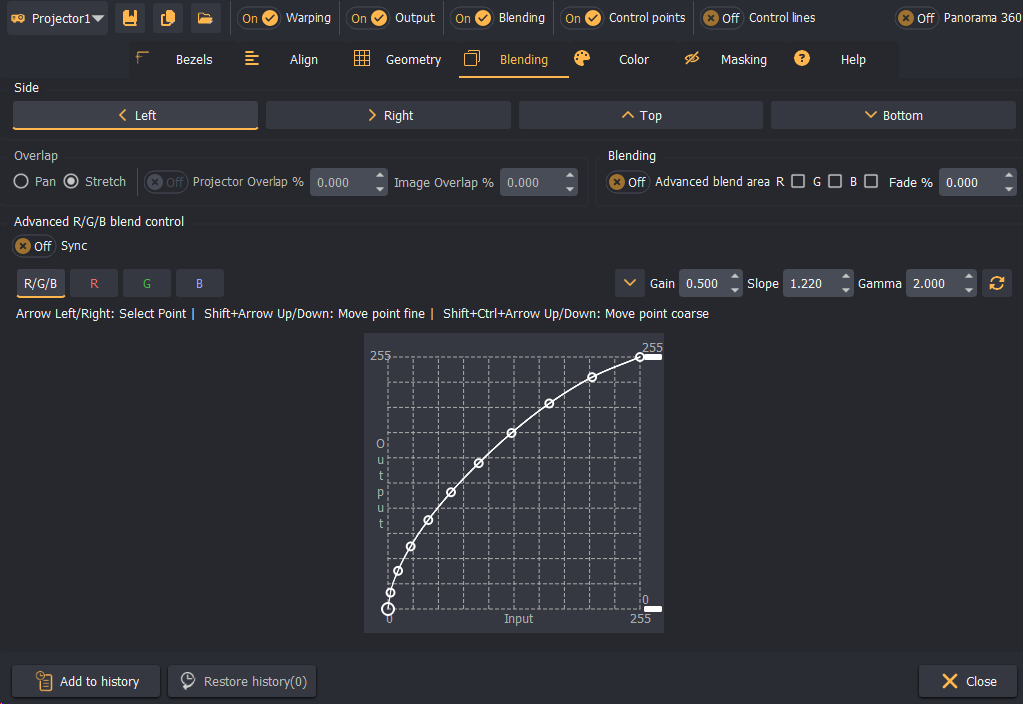Check the B blend area checkbox
Screen dimensions: 1023x704
click(x=871, y=181)
